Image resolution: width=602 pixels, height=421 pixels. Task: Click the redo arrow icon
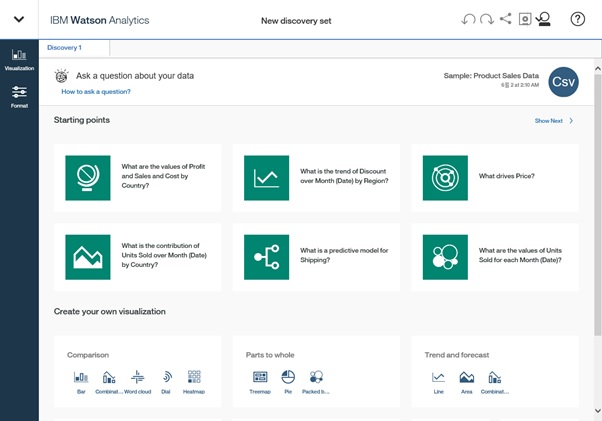(x=486, y=19)
